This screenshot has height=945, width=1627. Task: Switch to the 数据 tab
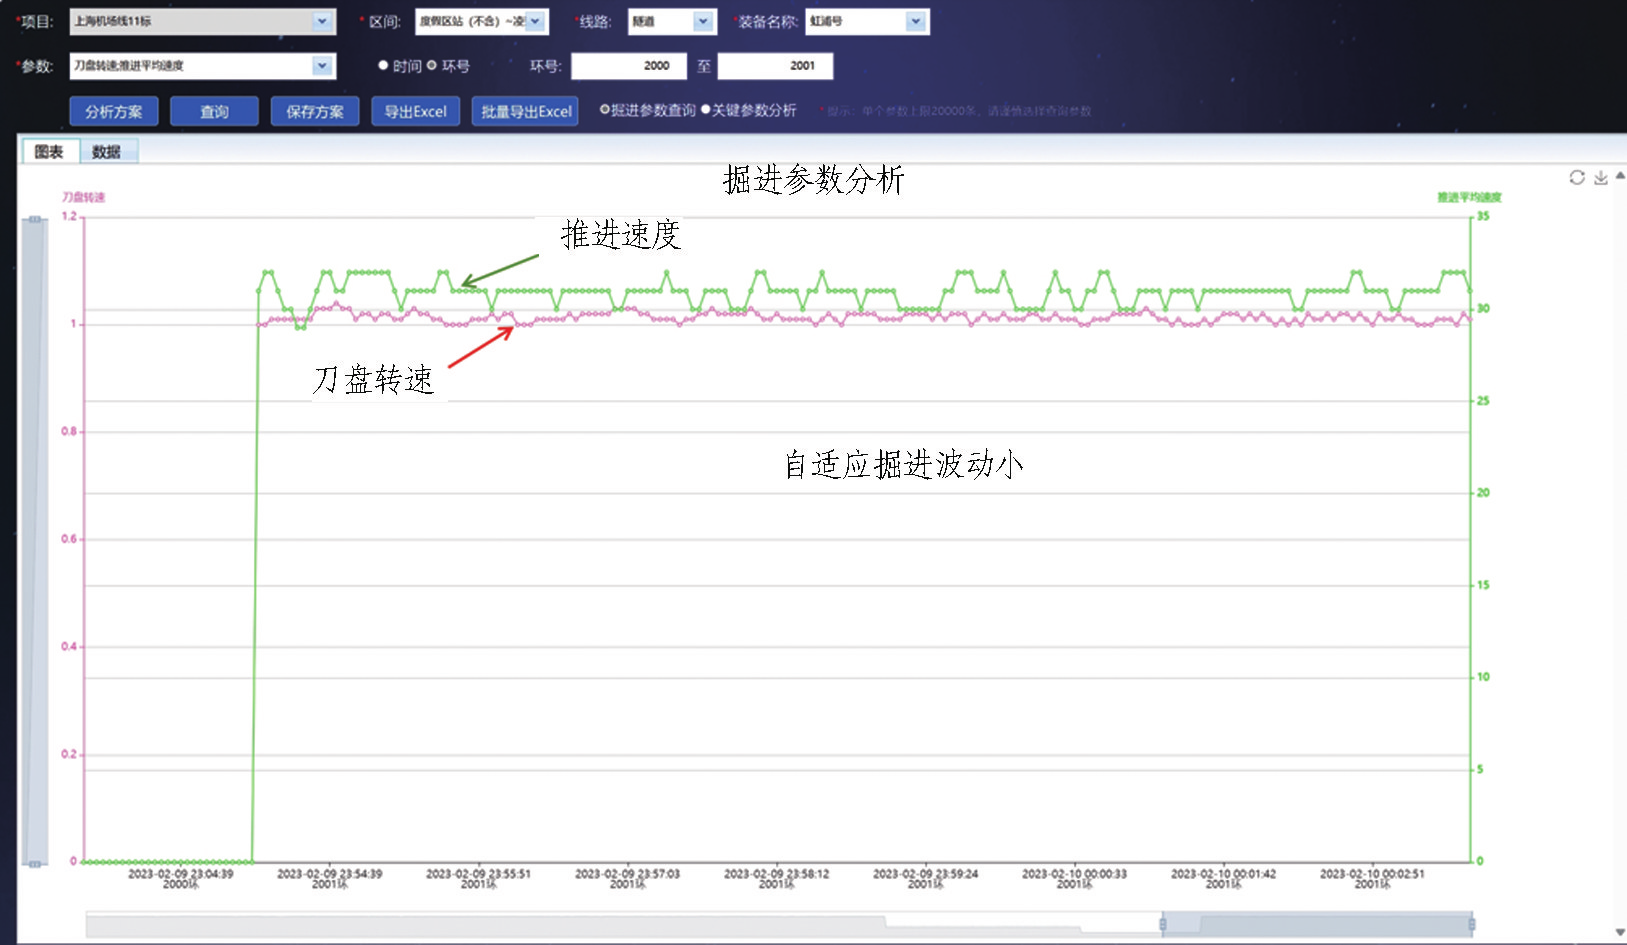pyautogui.click(x=106, y=152)
